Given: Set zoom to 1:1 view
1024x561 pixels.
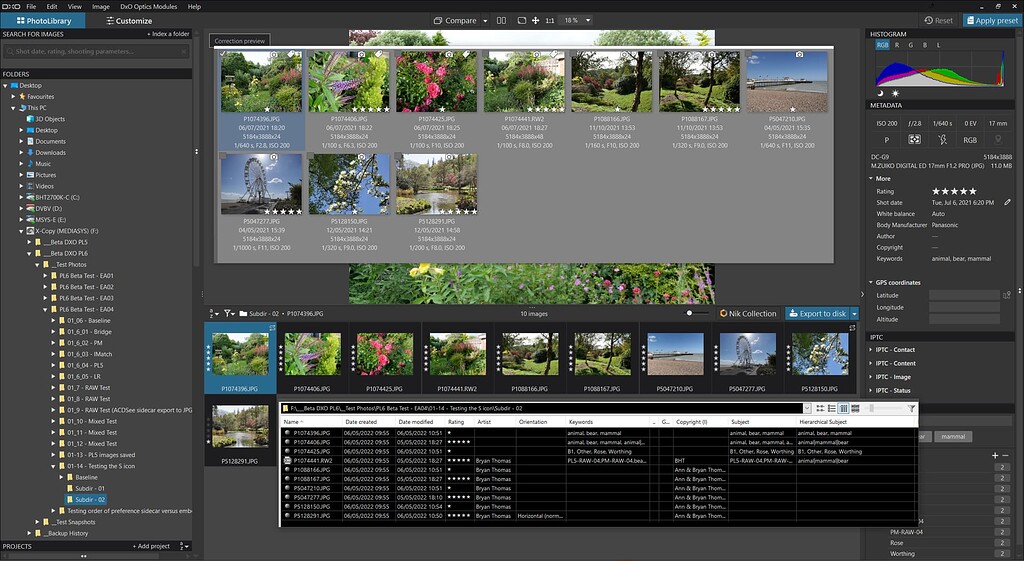Looking at the screenshot, I should tap(549, 20).
